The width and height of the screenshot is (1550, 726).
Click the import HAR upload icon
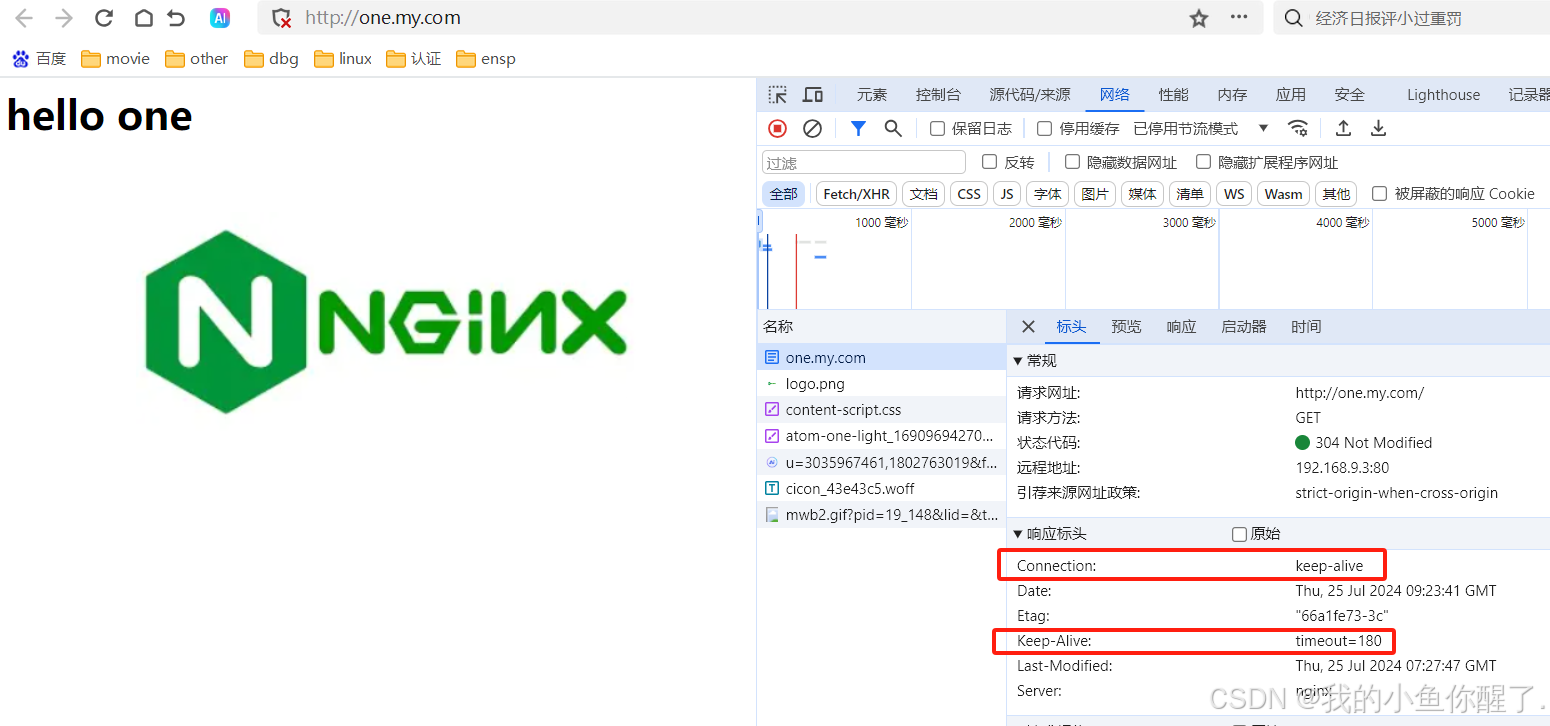[1343, 128]
